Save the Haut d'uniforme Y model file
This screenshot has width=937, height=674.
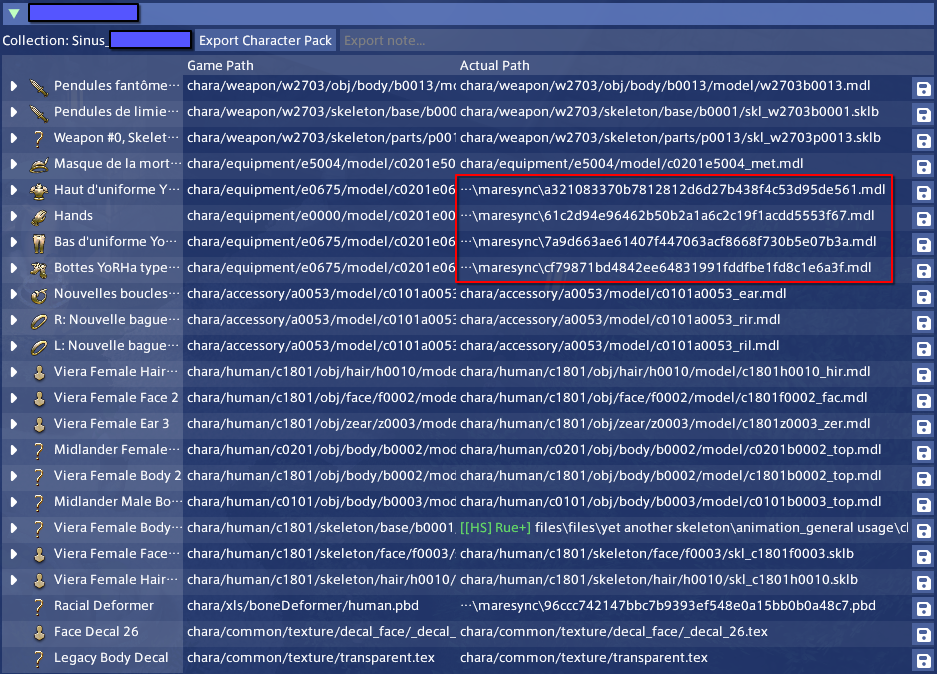tap(923, 193)
